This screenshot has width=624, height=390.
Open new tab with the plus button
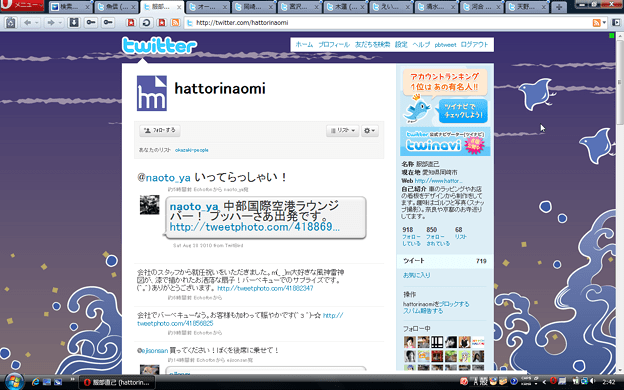tap(559, 7)
